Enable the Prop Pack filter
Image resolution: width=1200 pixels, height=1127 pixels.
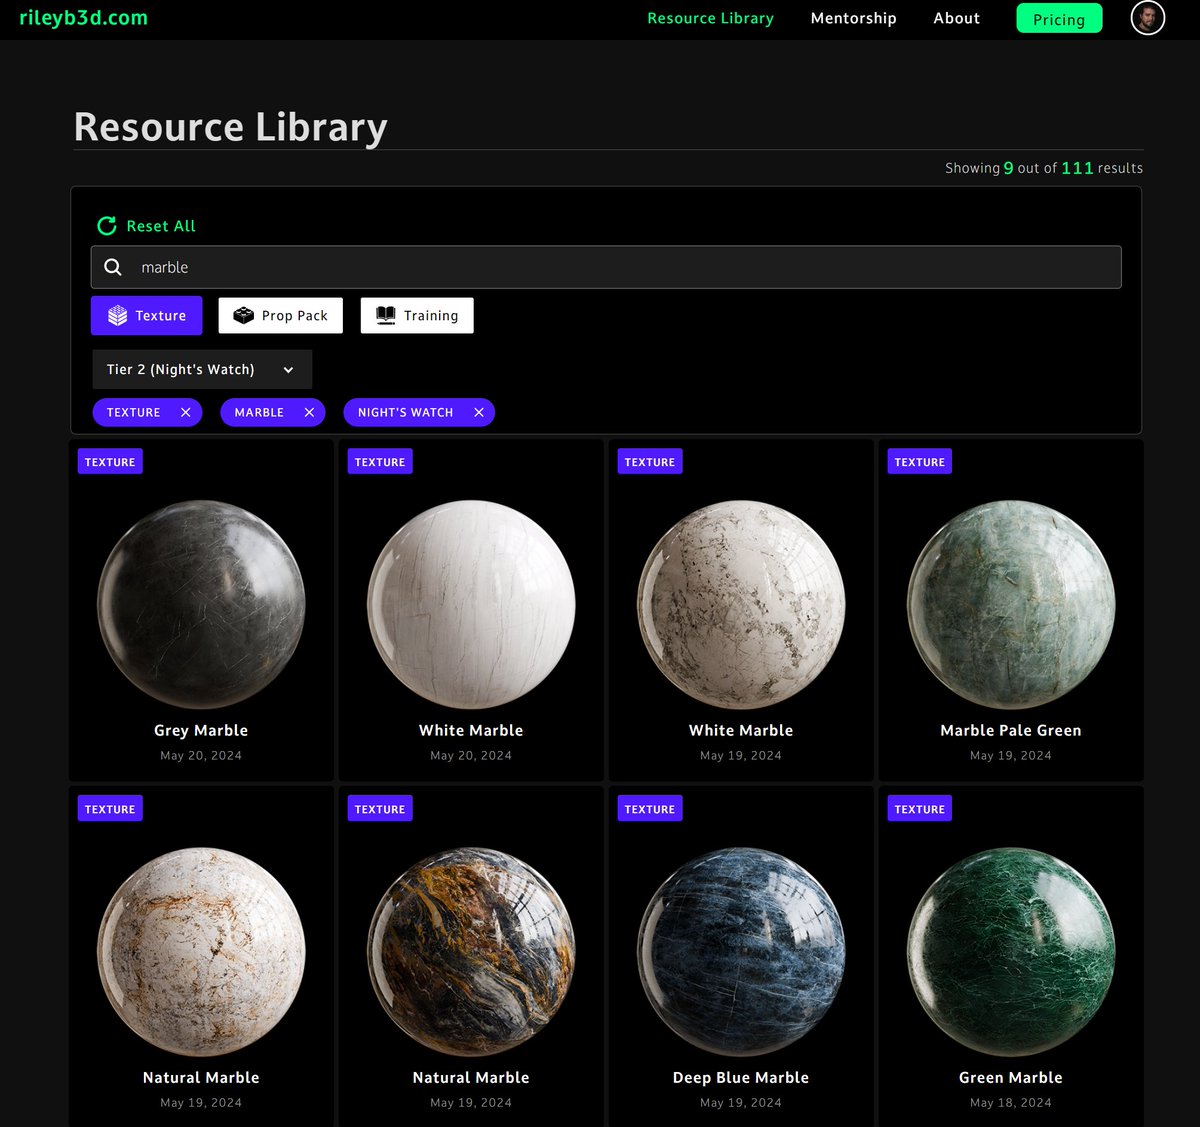pyautogui.click(x=280, y=315)
